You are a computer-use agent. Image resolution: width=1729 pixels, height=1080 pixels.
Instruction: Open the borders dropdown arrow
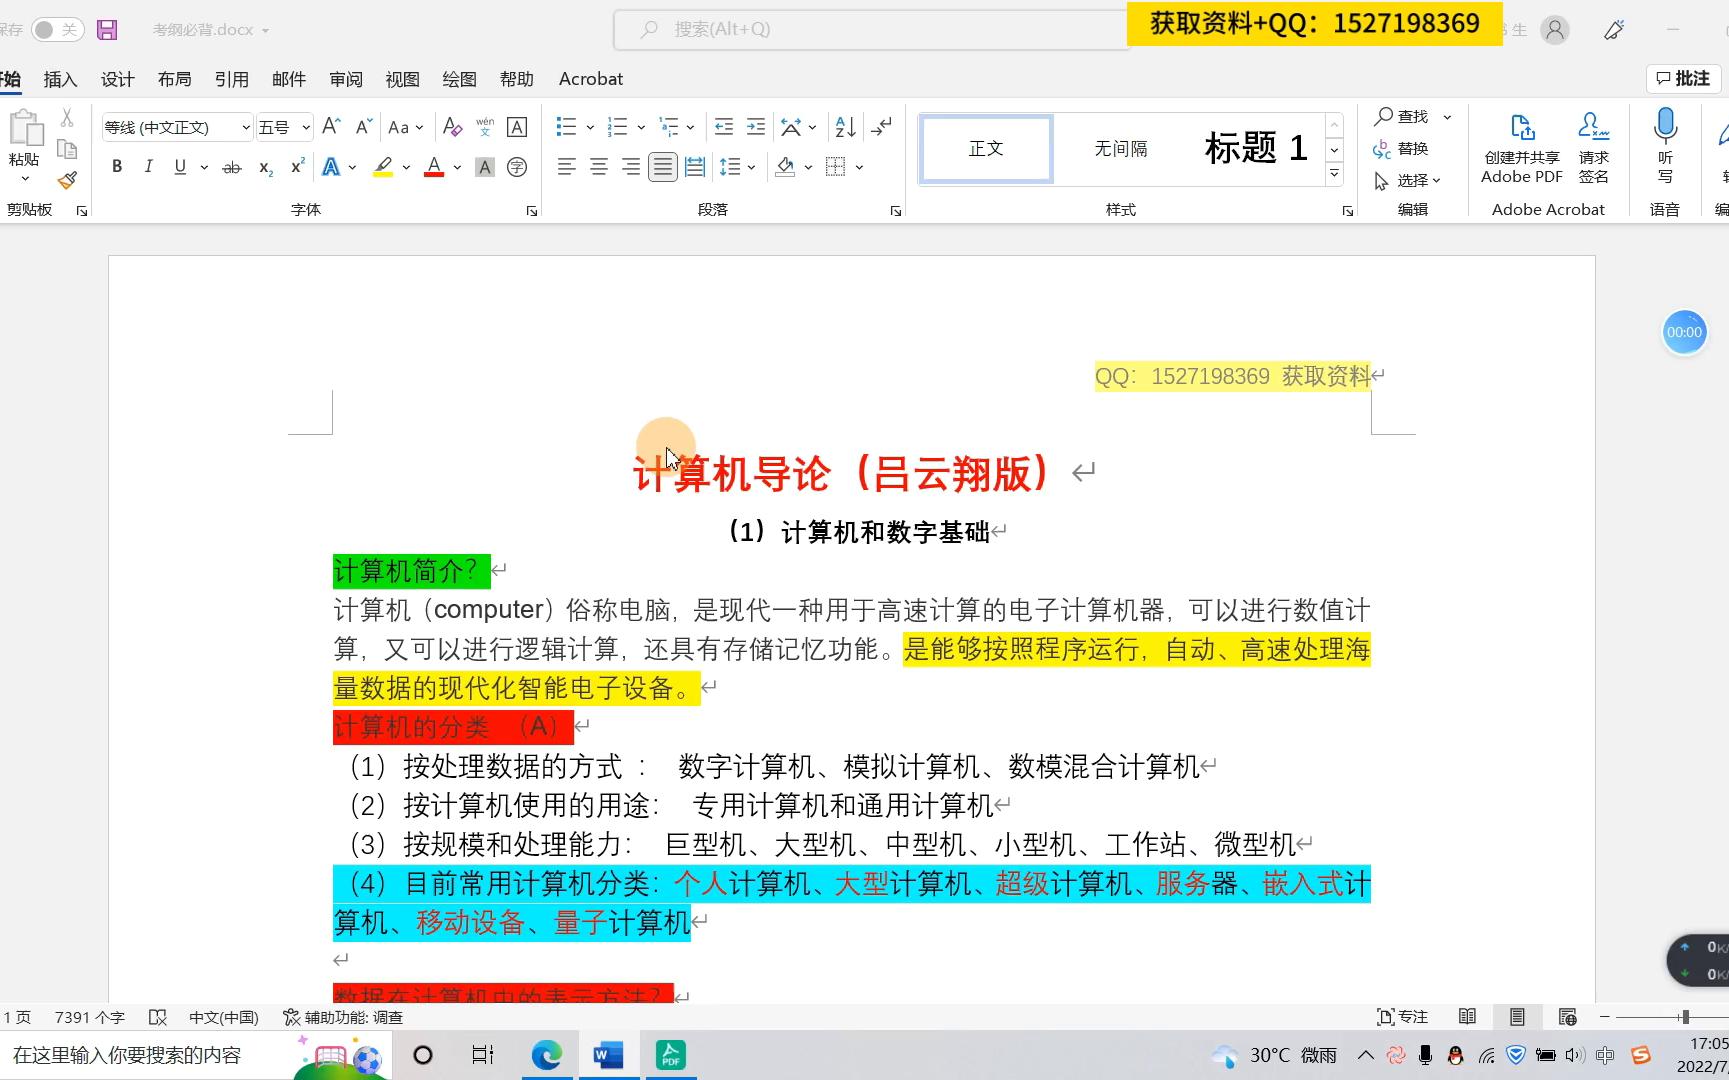(x=859, y=167)
